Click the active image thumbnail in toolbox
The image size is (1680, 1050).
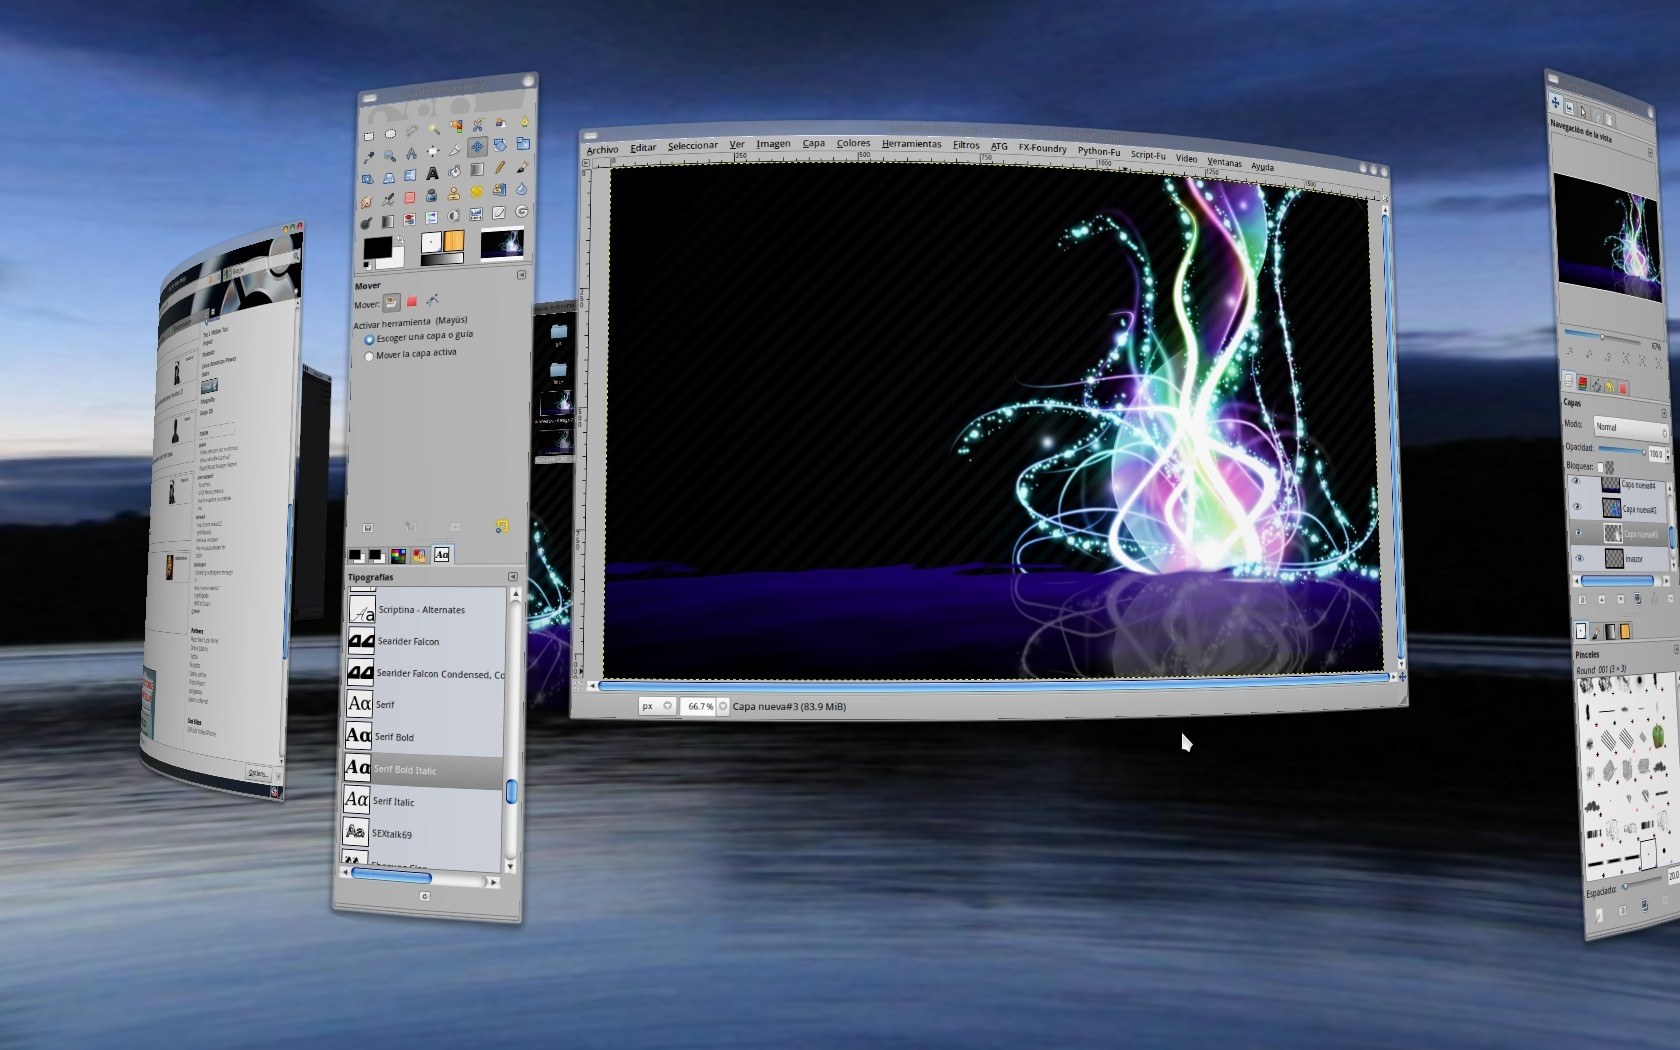coord(502,244)
